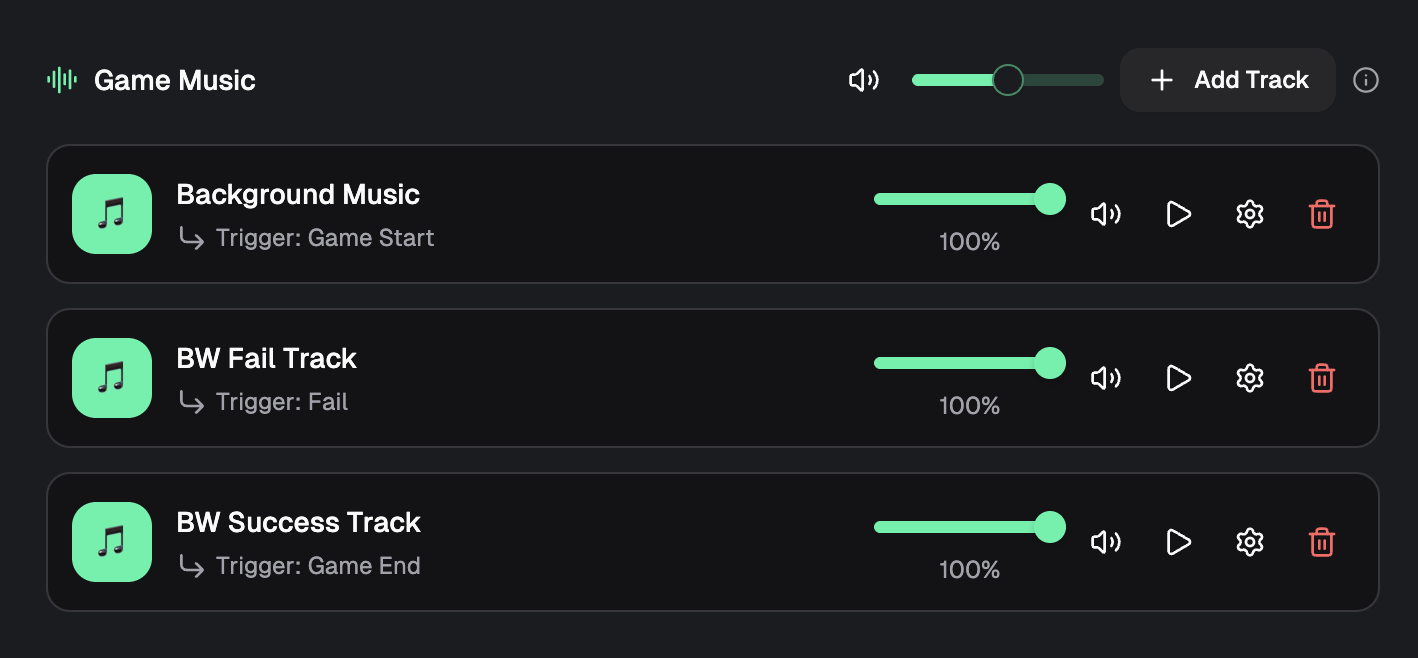Delete the BW Fail Track

(x=1321, y=378)
